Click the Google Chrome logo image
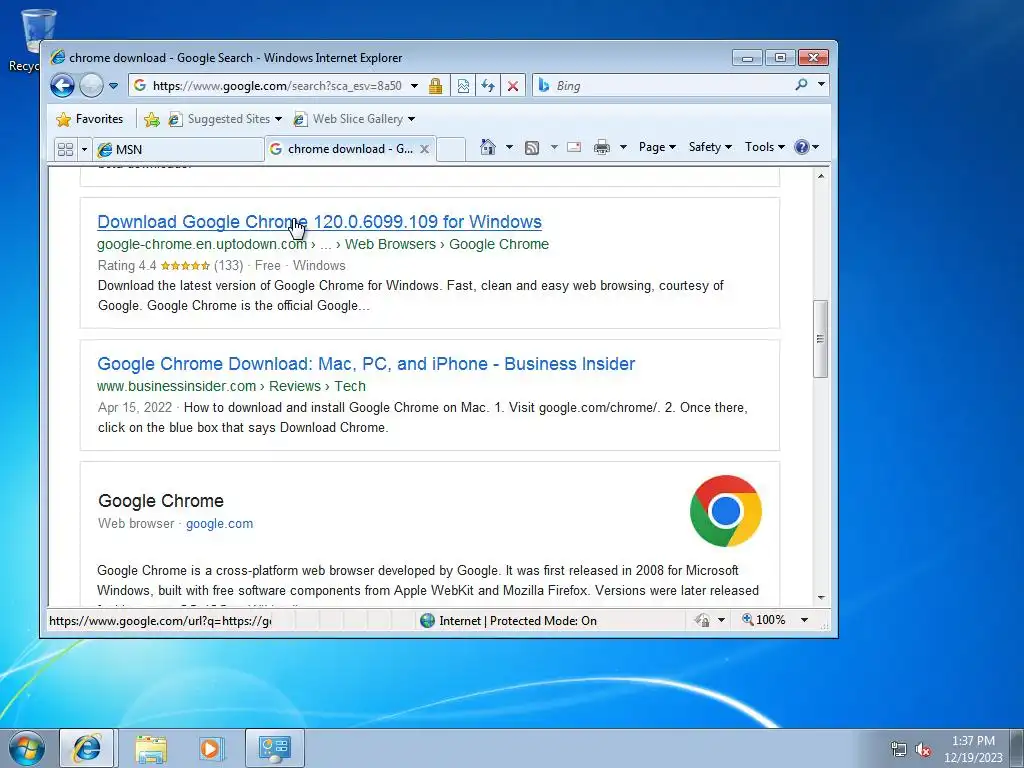The width and height of the screenshot is (1024, 768). coord(726,511)
